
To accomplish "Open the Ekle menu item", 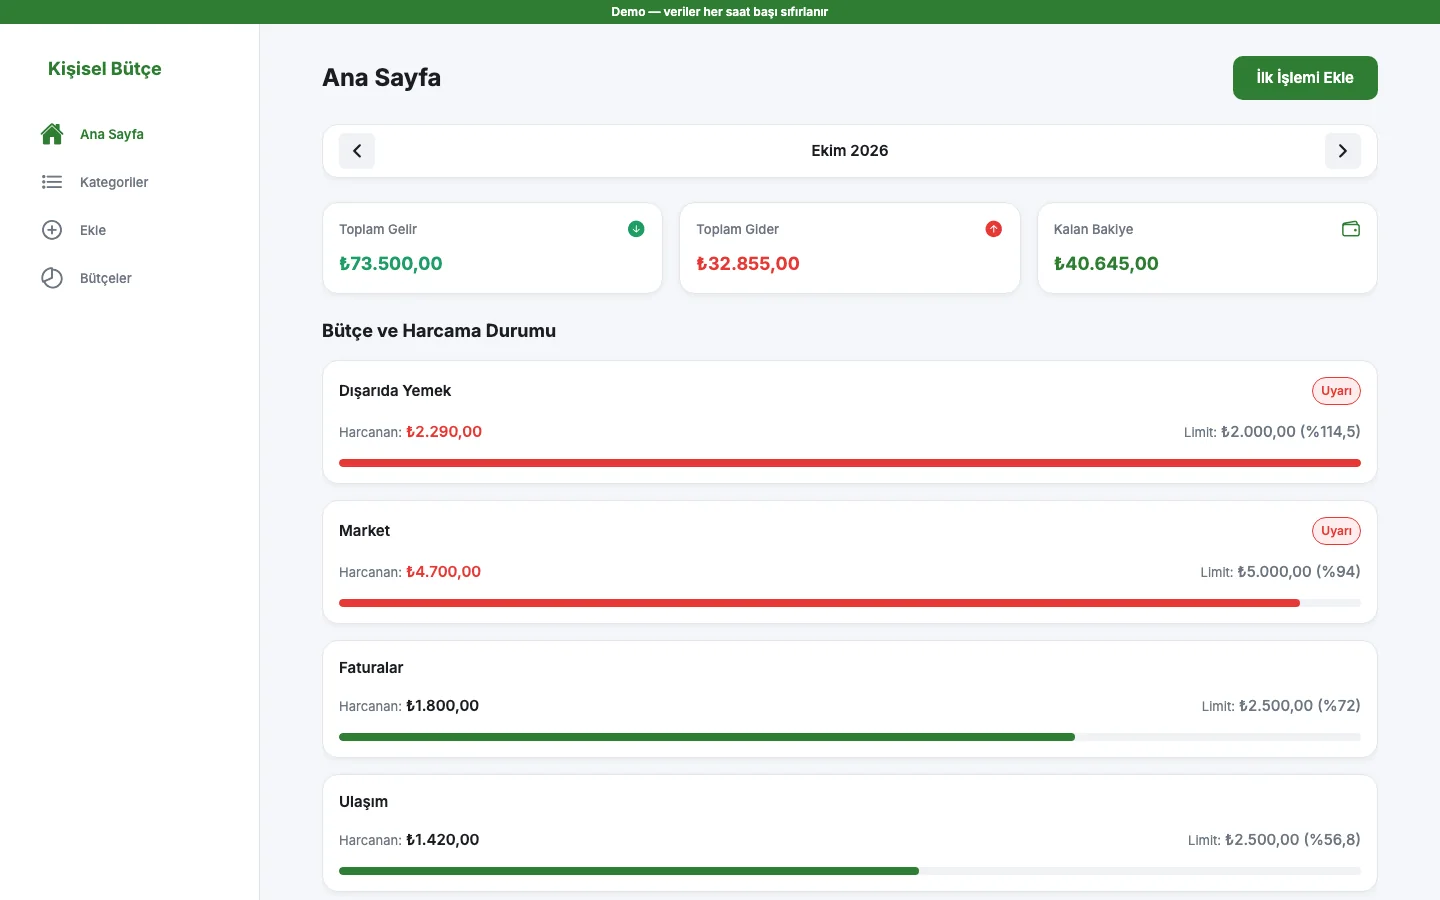I will pos(130,230).
